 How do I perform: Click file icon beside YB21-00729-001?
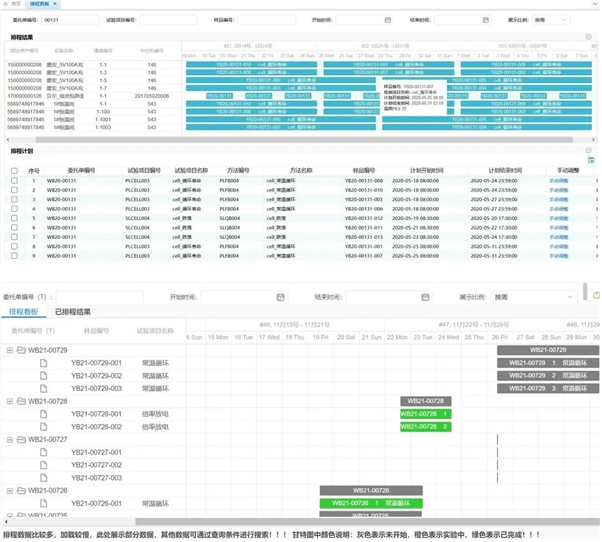point(44,363)
